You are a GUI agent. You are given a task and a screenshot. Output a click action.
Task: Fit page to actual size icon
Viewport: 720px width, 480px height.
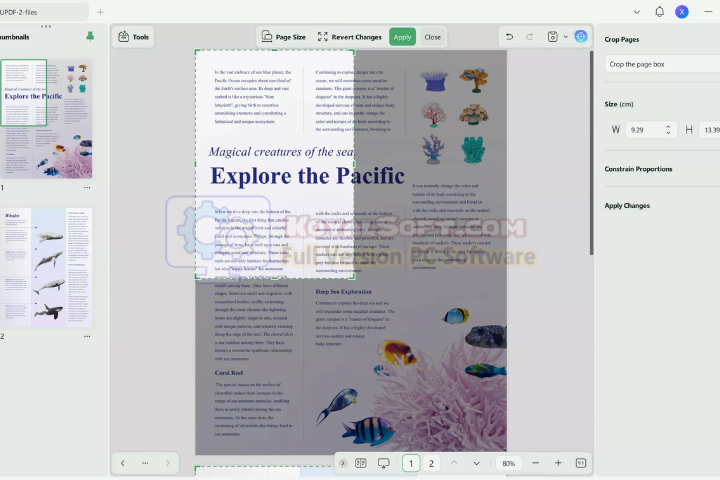[x=581, y=463]
